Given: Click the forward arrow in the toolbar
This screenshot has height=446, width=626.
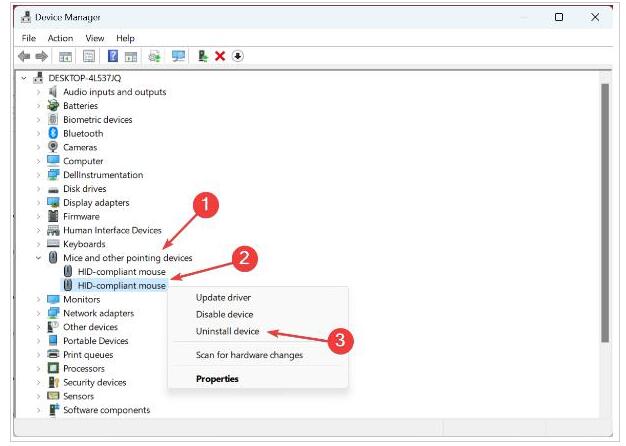Looking at the screenshot, I should (42, 56).
